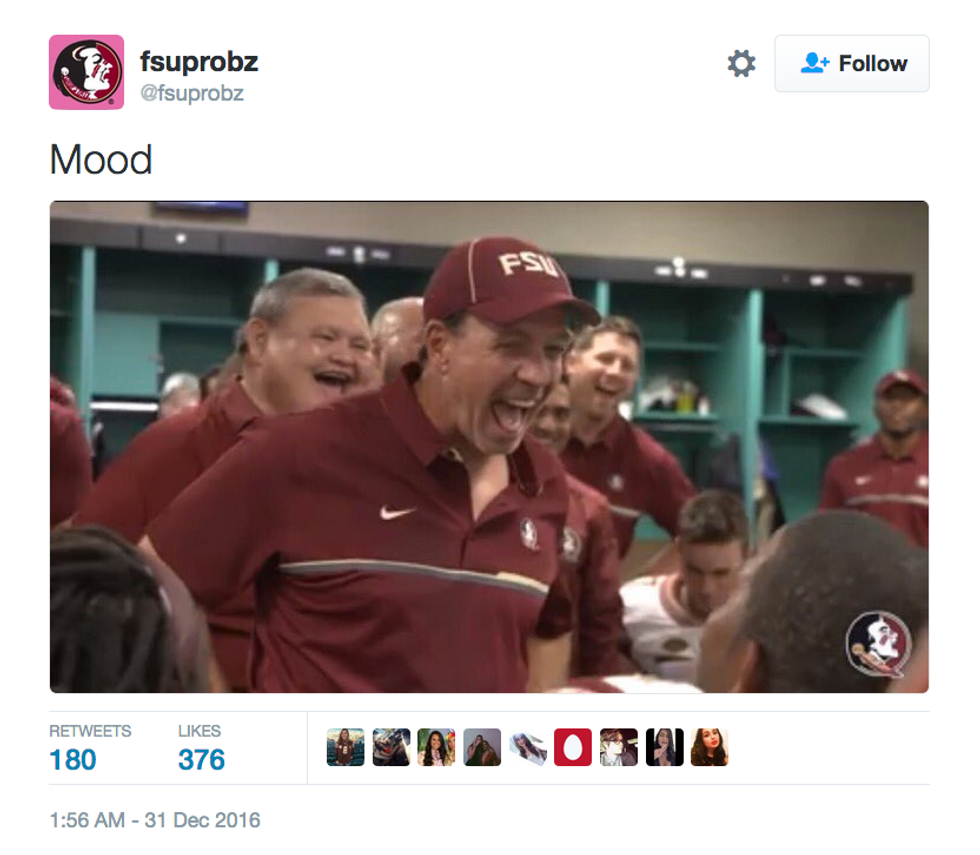Play the locker room video
This screenshot has width=980, height=855.
tap(489, 446)
